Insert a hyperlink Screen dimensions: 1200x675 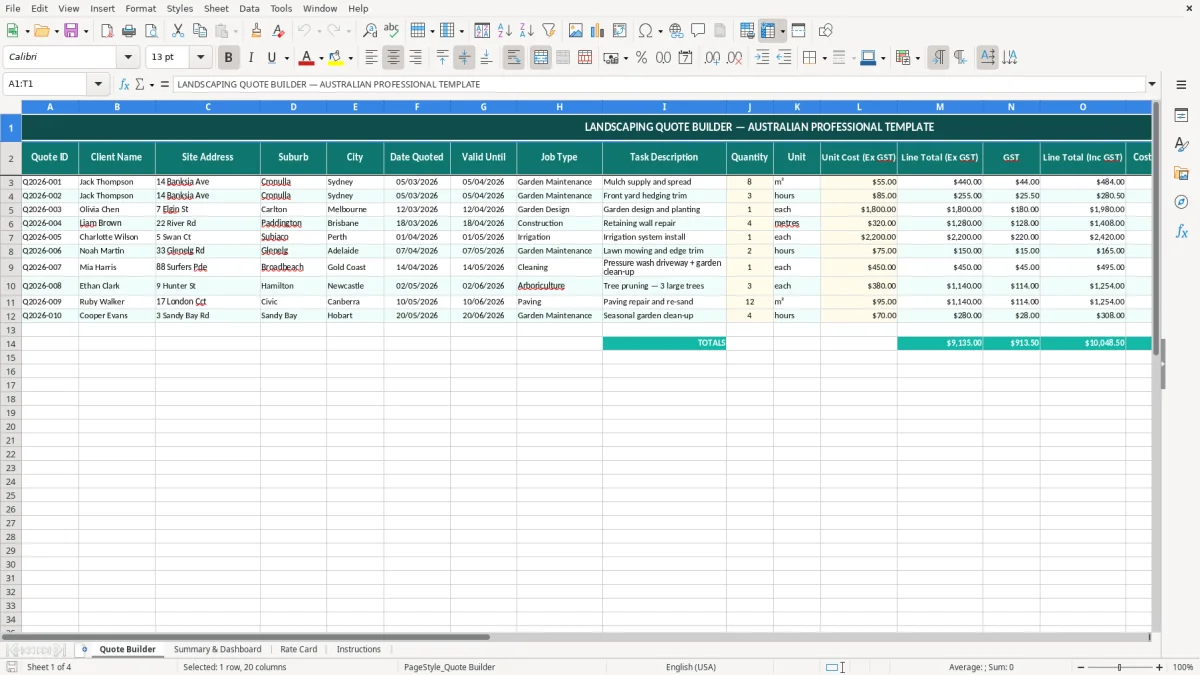(676, 31)
